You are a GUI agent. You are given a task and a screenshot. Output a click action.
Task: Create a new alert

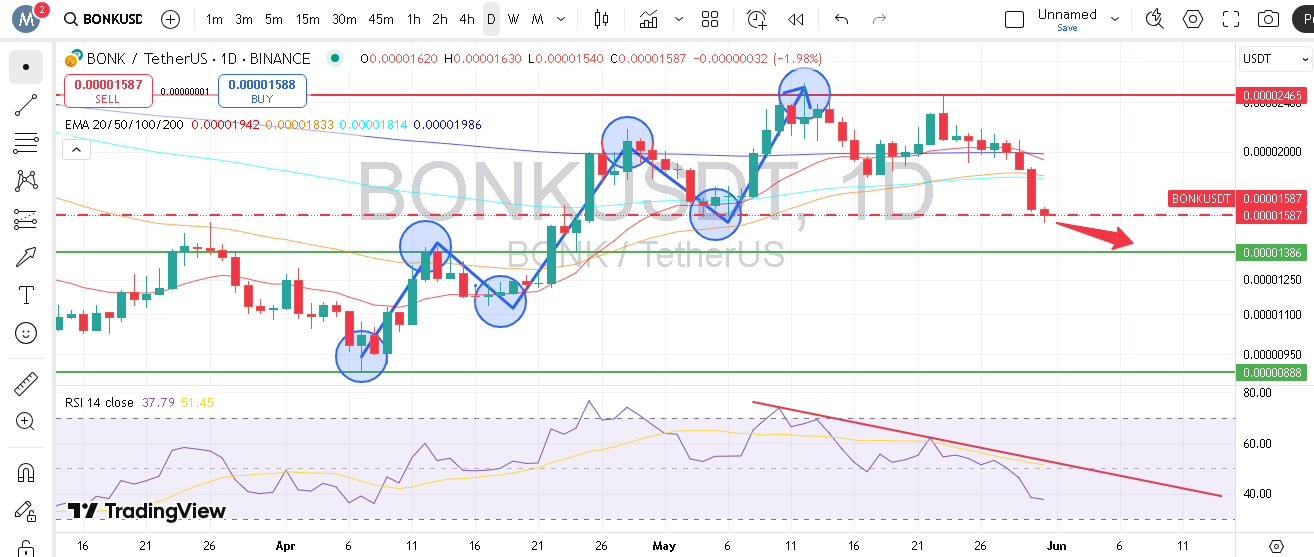coord(757,19)
